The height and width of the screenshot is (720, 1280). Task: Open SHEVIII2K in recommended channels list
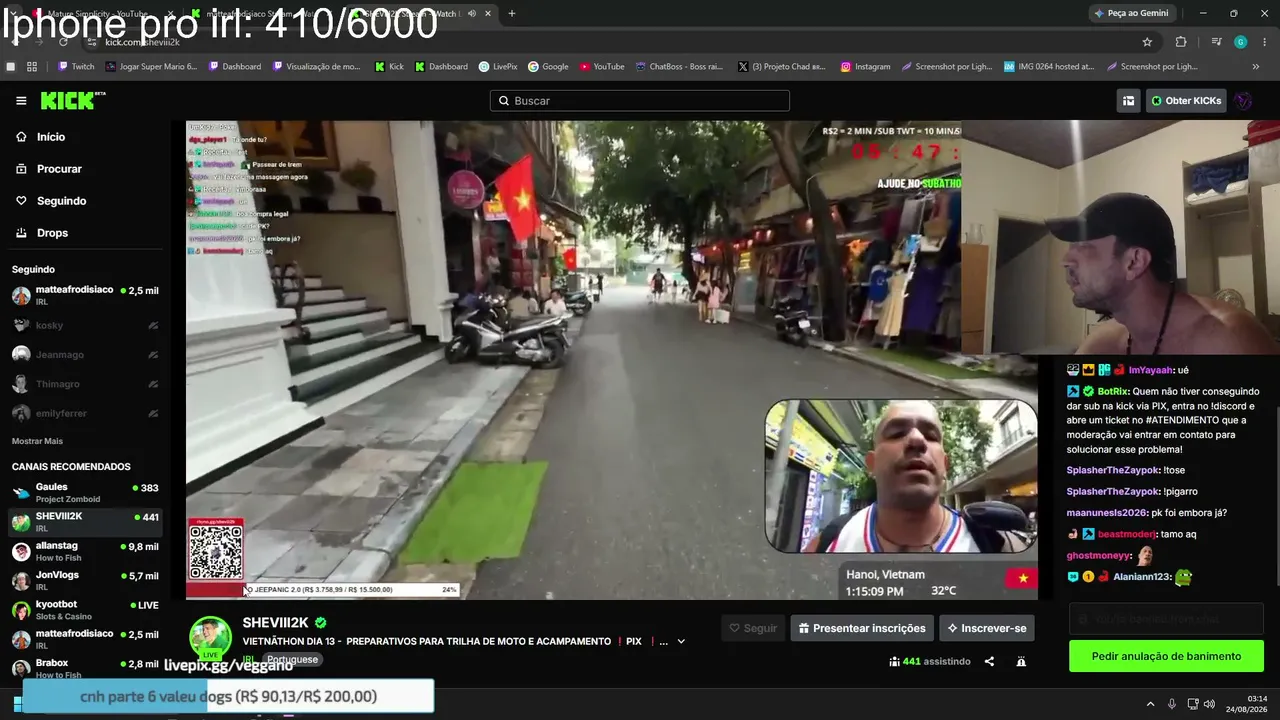pyautogui.click(x=85, y=522)
